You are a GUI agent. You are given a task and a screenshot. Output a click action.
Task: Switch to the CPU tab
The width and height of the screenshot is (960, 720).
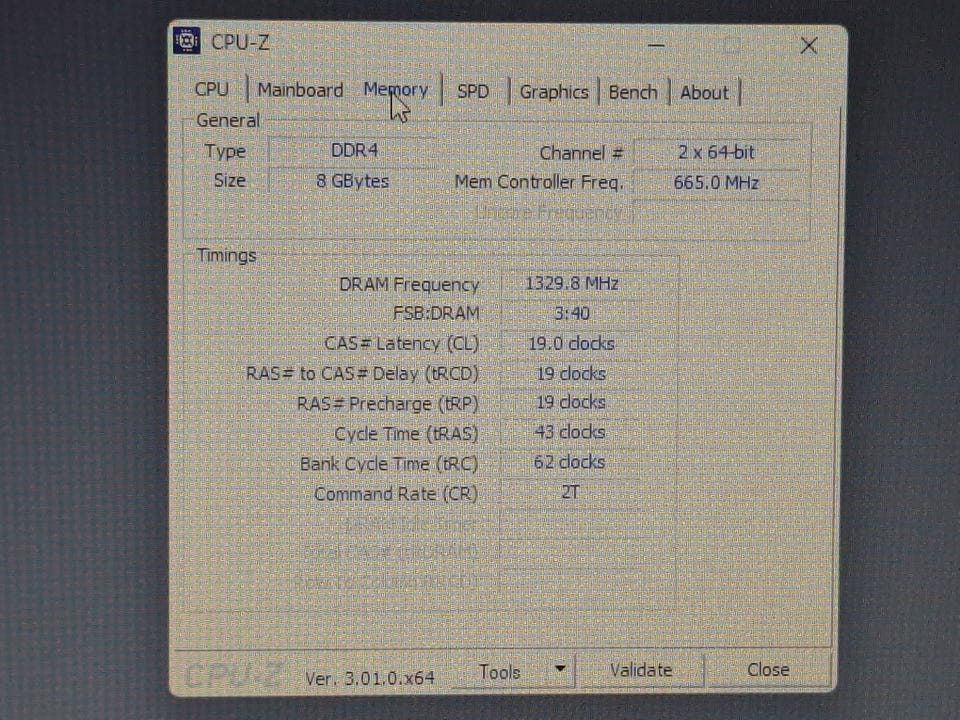[x=212, y=89]
